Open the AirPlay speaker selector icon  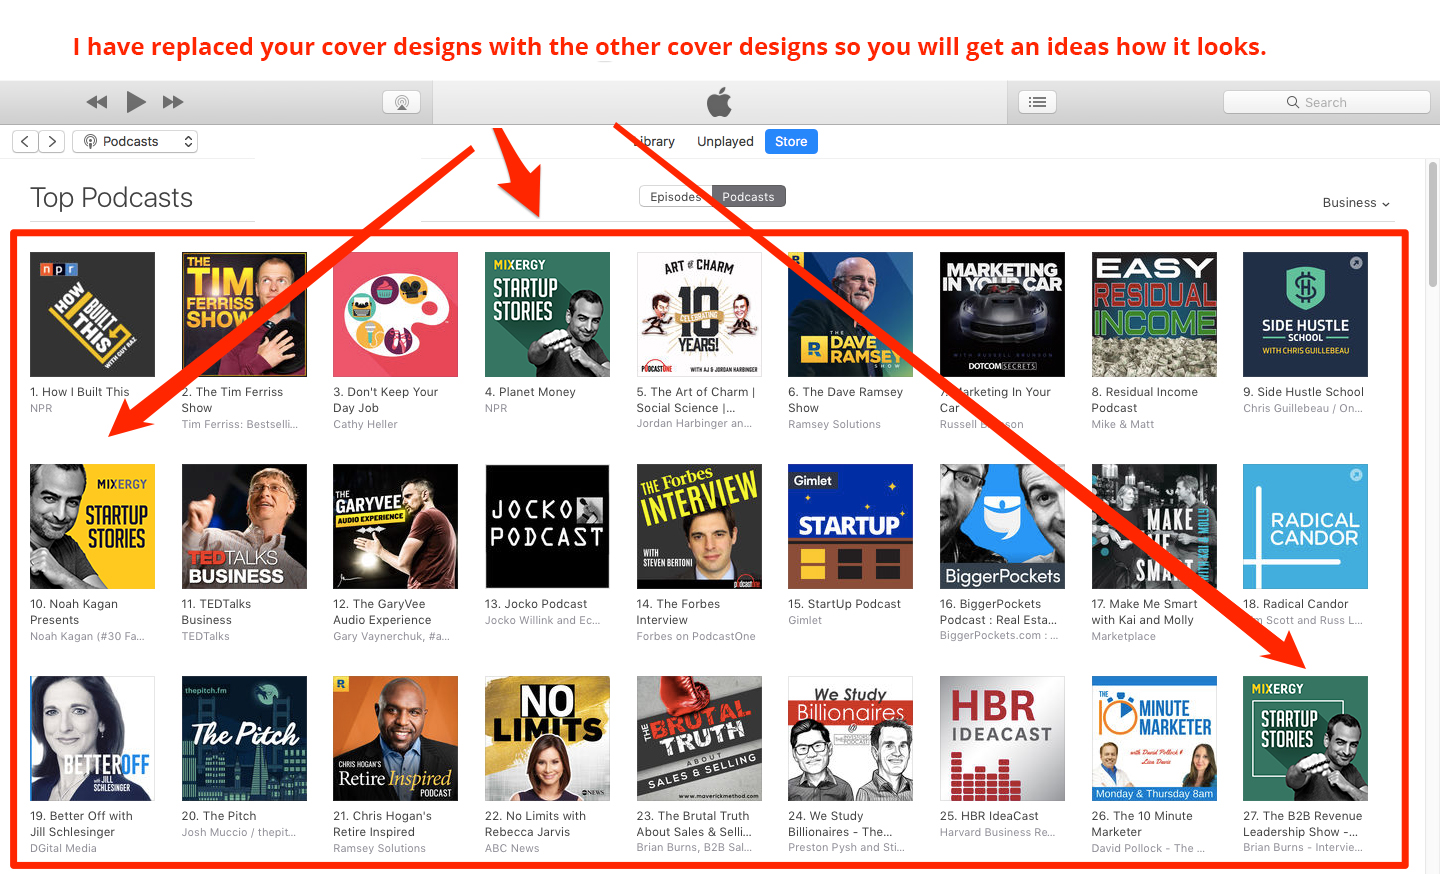[401, 101]
